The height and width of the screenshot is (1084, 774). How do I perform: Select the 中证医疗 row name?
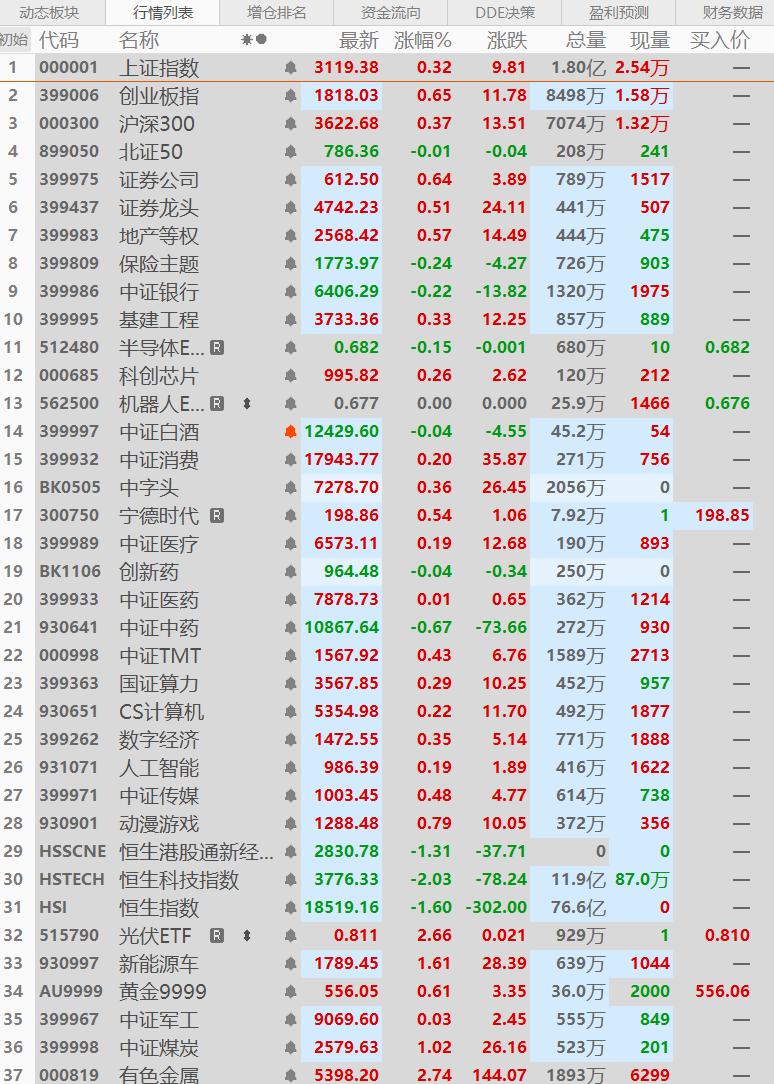point(159,543)
